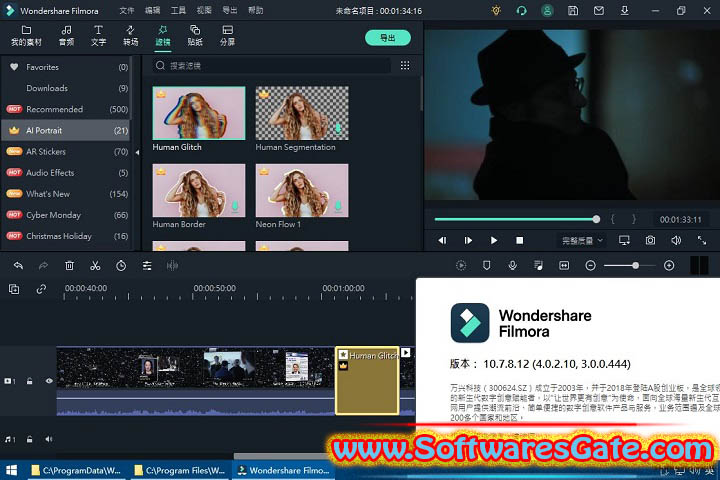The width and height of the screenshot is (720, 480).
Task: Open the File menu
Action: tap(127, 10)
